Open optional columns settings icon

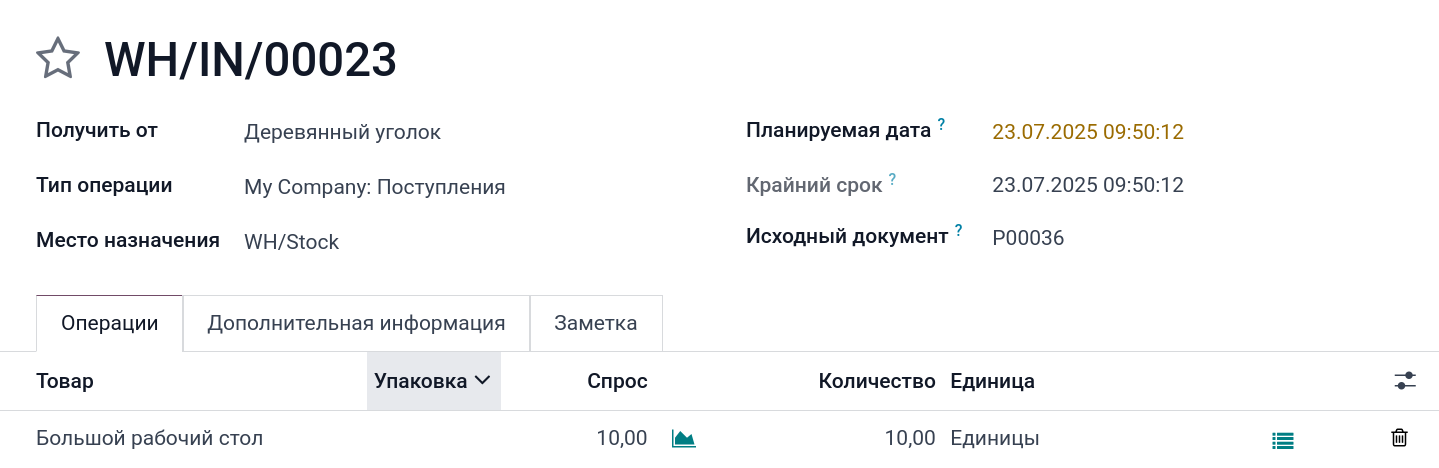[x=1405, y=381]
